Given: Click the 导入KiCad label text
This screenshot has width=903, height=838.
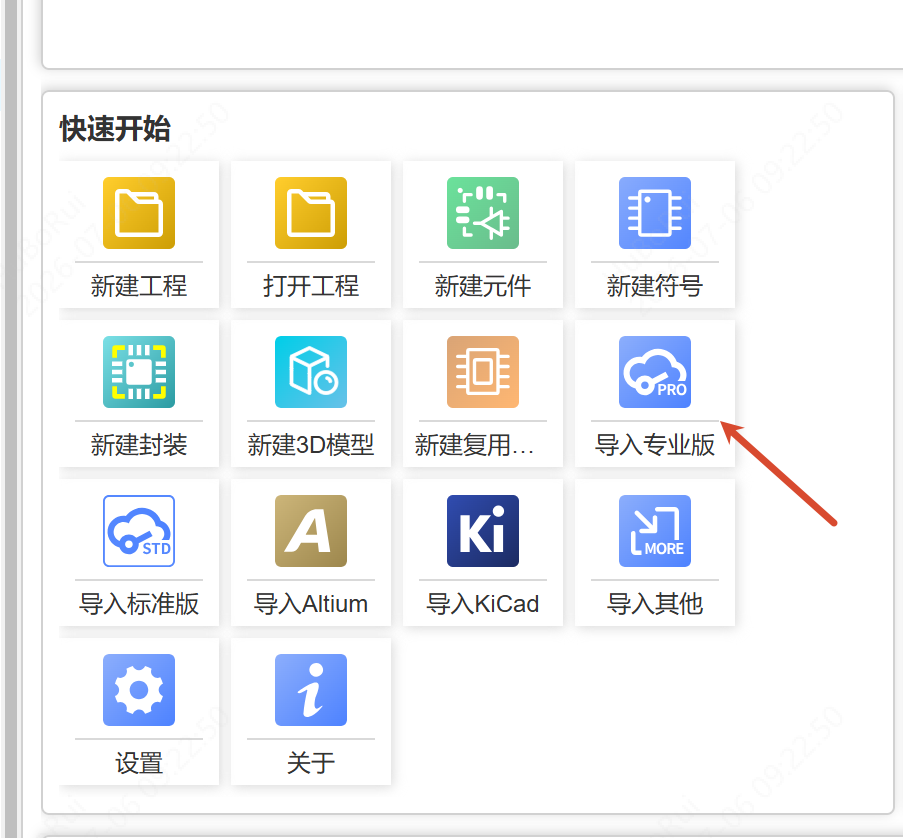Looking at the screenshot, I should 483,604.
